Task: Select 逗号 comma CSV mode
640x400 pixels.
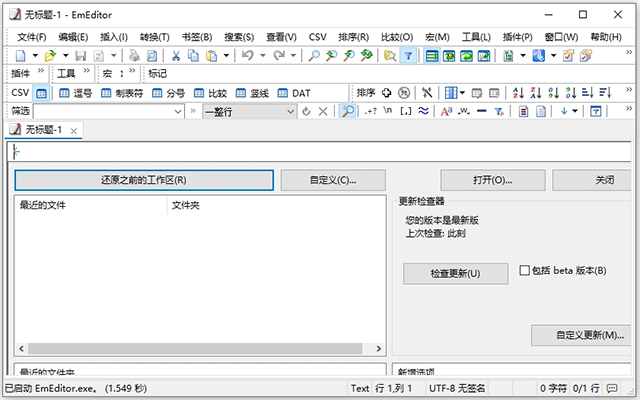Action: point(76,93)
